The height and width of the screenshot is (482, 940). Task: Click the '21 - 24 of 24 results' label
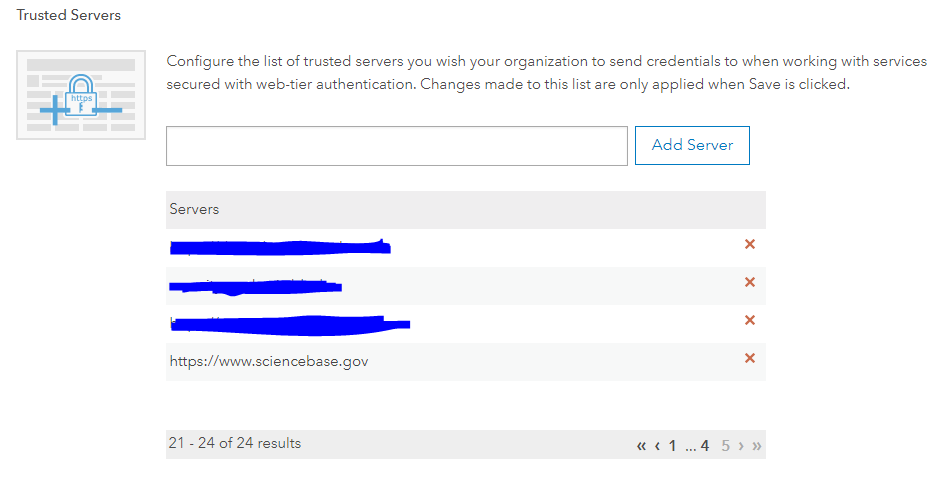235,443
